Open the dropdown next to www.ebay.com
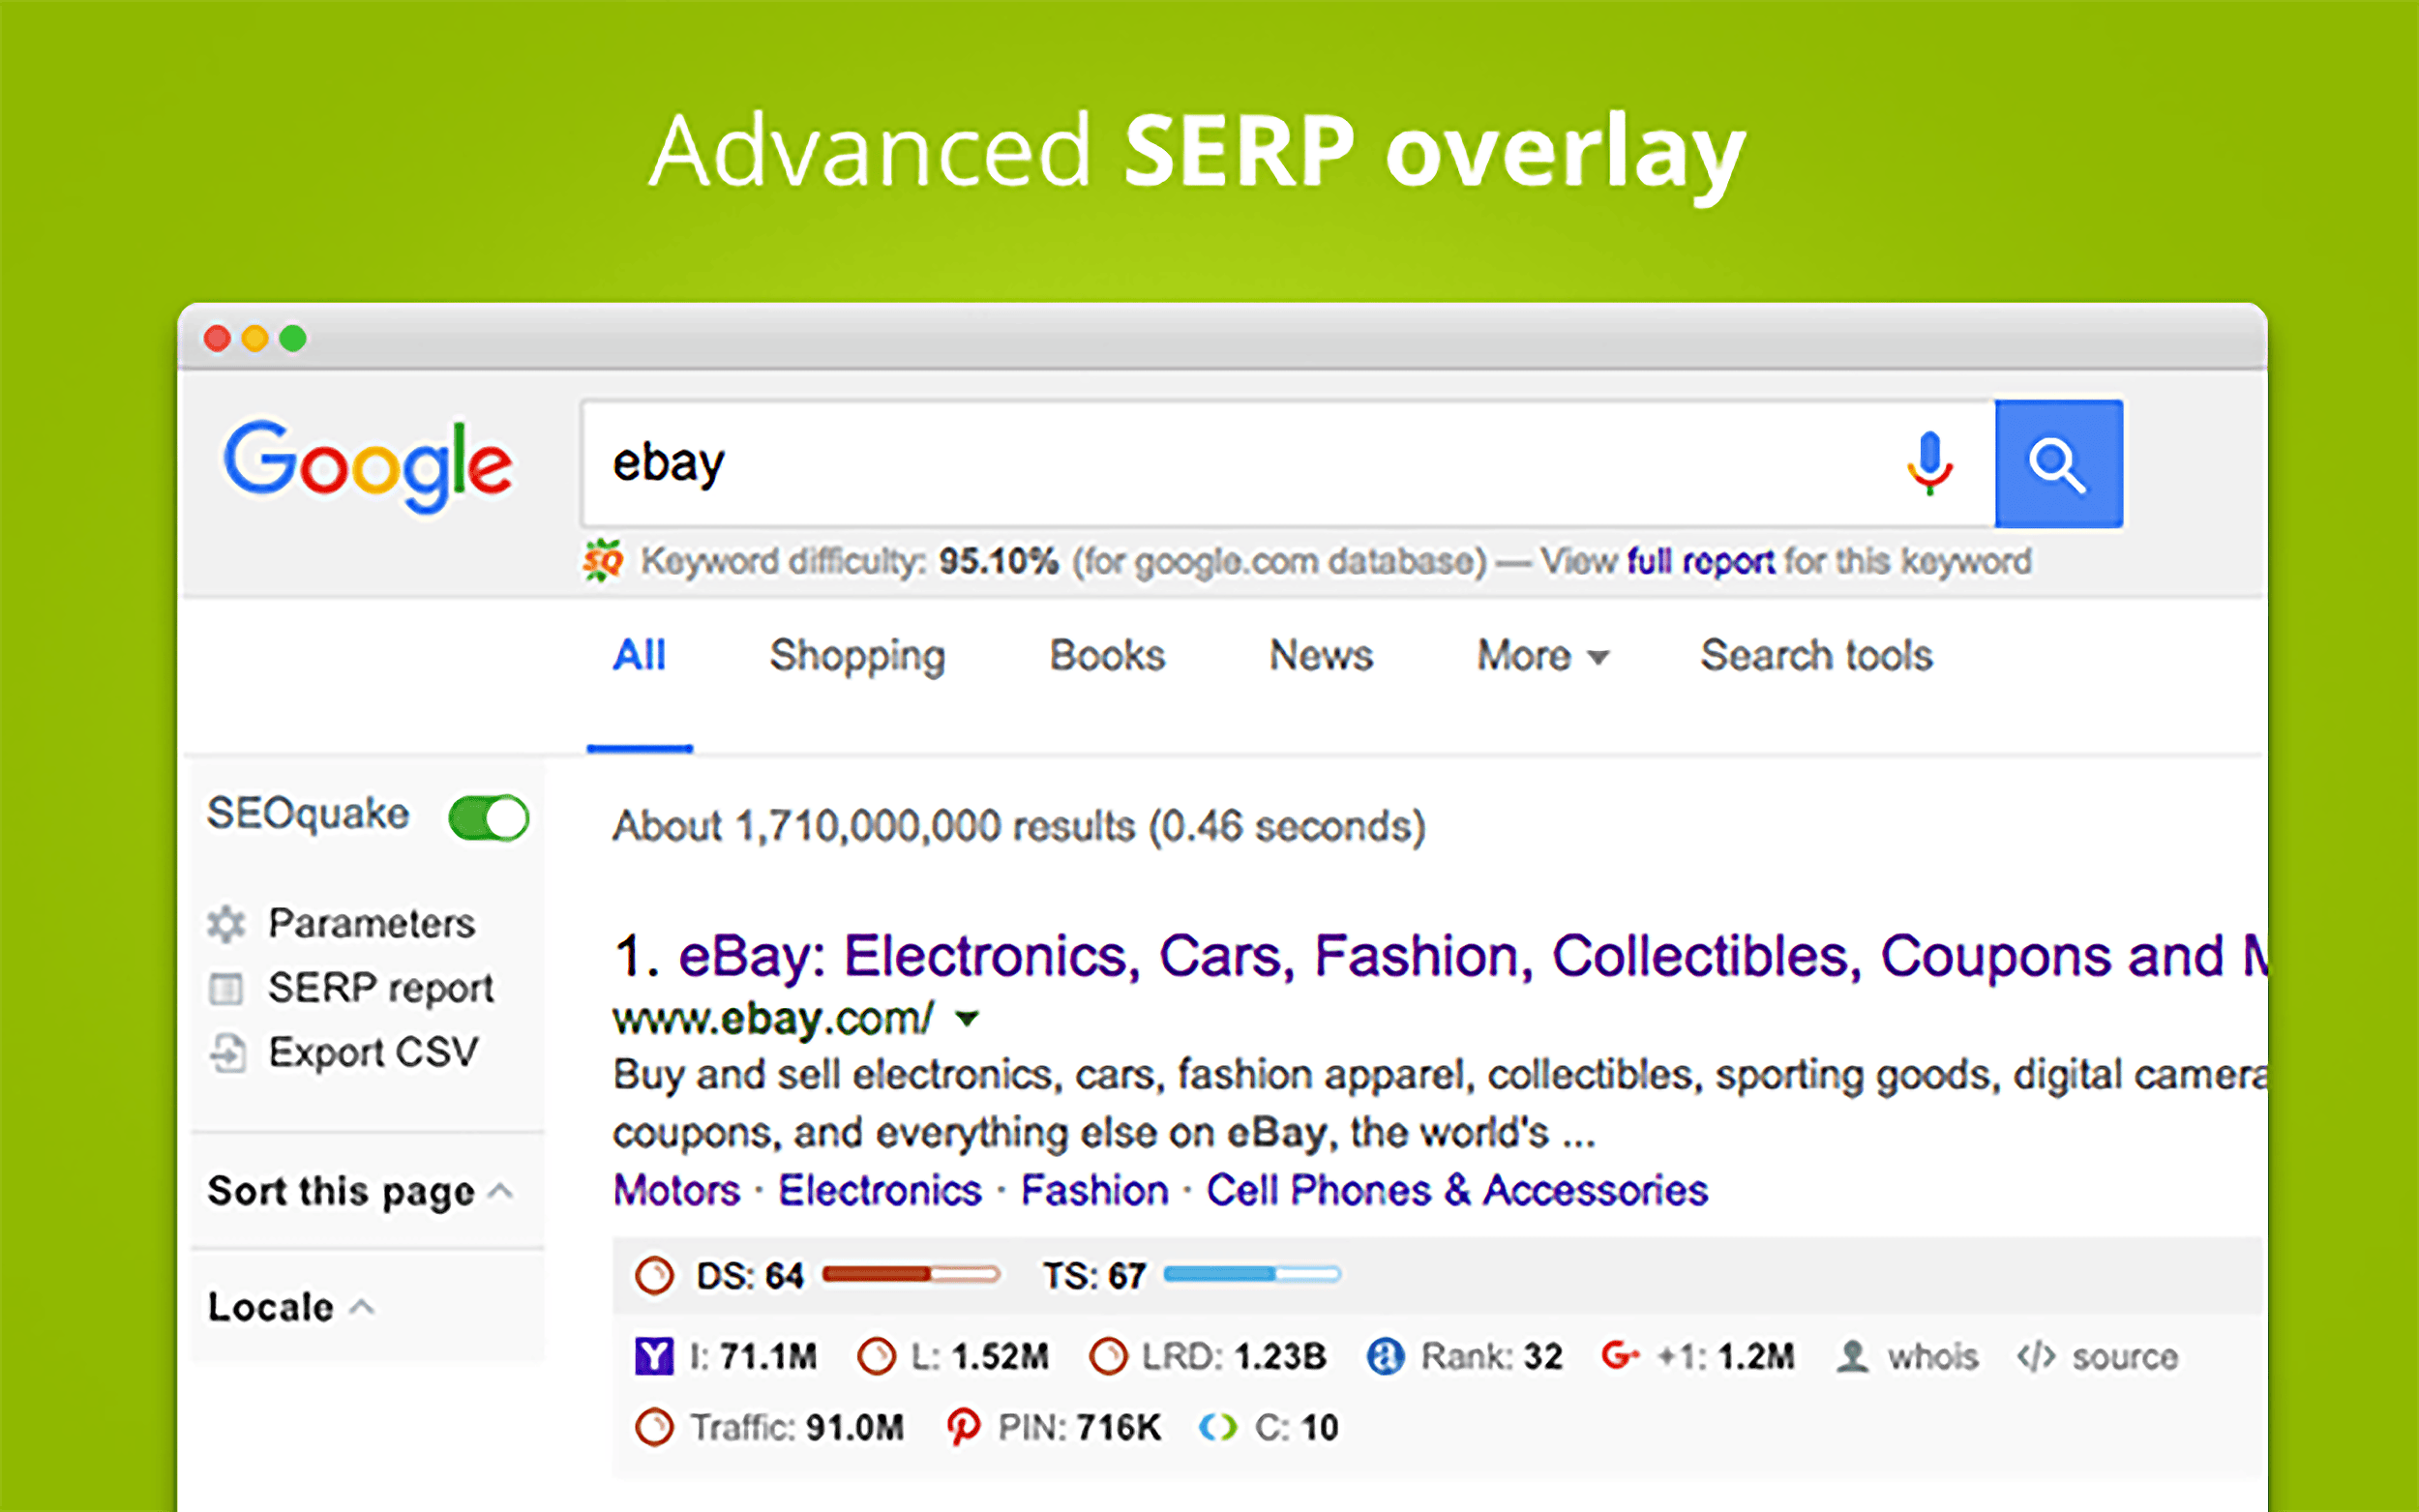The width and height of the screenshot is (2419, 1512). tap(967, 1018)
